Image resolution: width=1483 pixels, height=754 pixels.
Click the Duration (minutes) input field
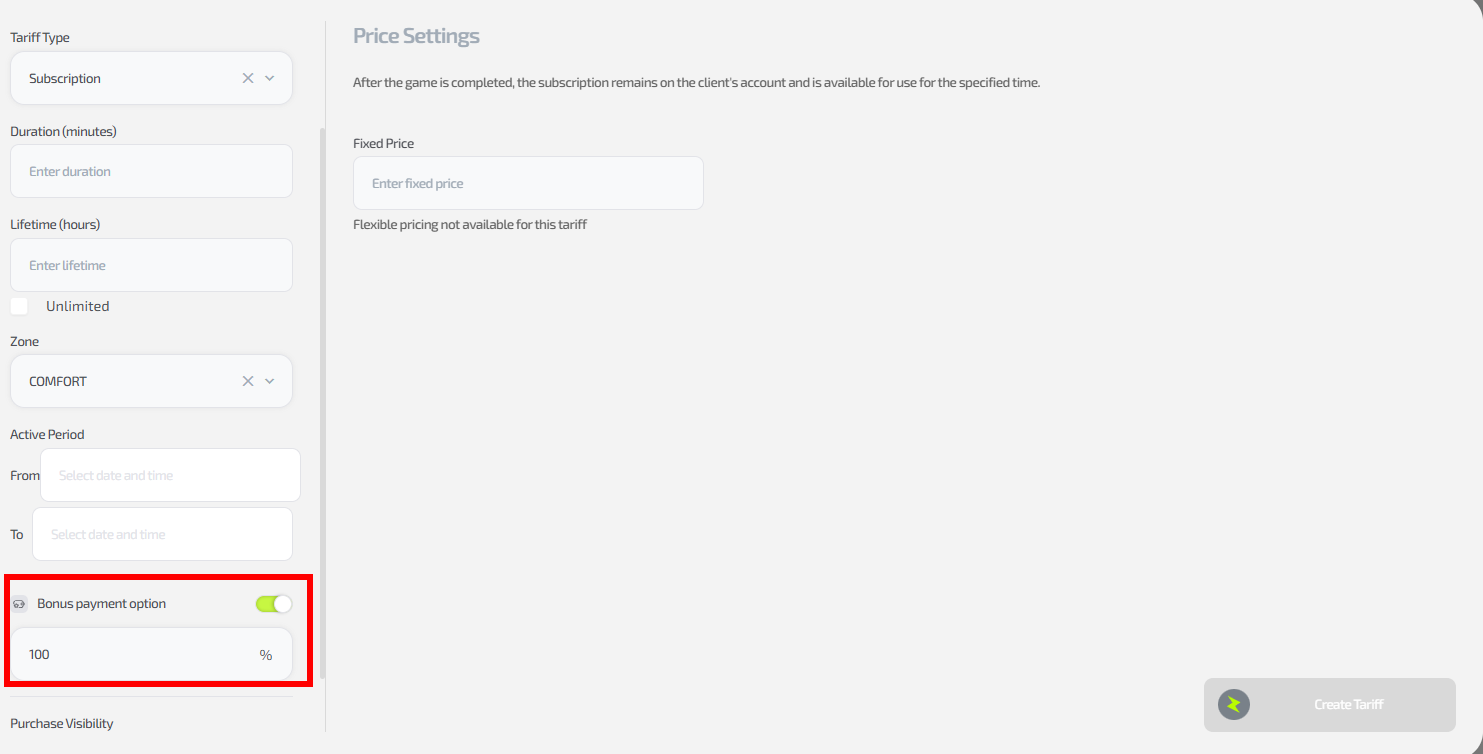click(151, 172)
